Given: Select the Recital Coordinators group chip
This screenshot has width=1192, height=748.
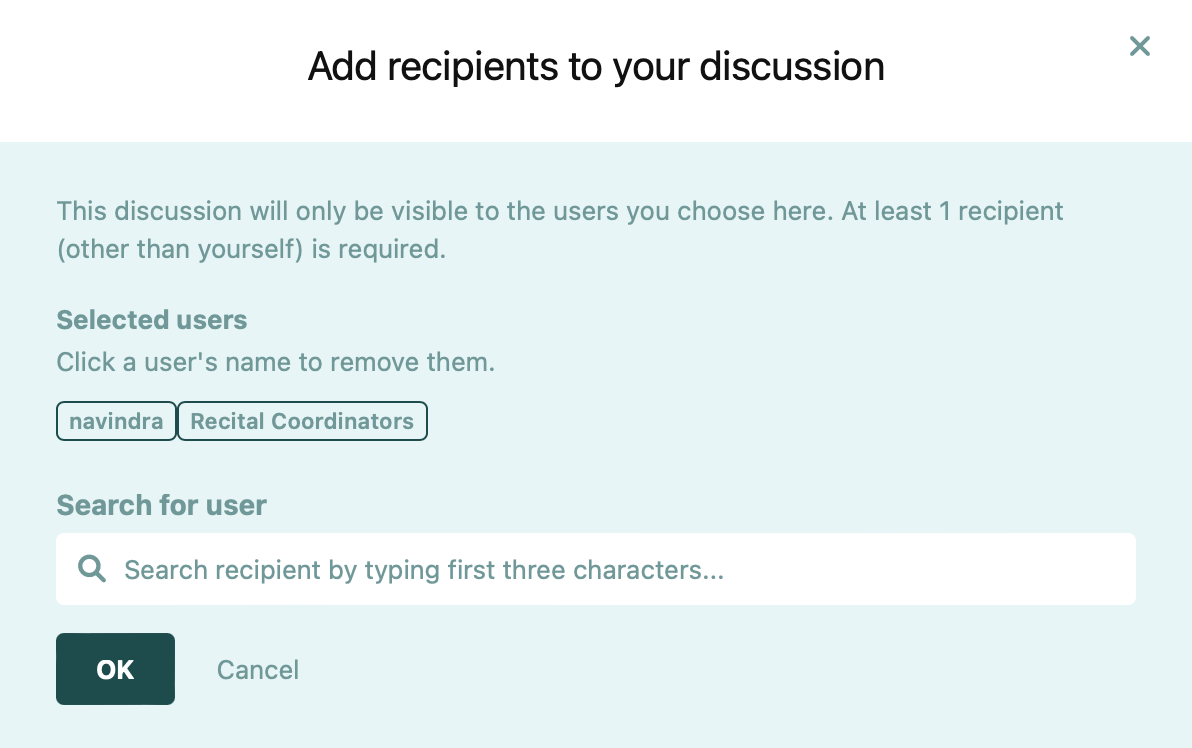Looking at the screenshot, I should [302, 421].
